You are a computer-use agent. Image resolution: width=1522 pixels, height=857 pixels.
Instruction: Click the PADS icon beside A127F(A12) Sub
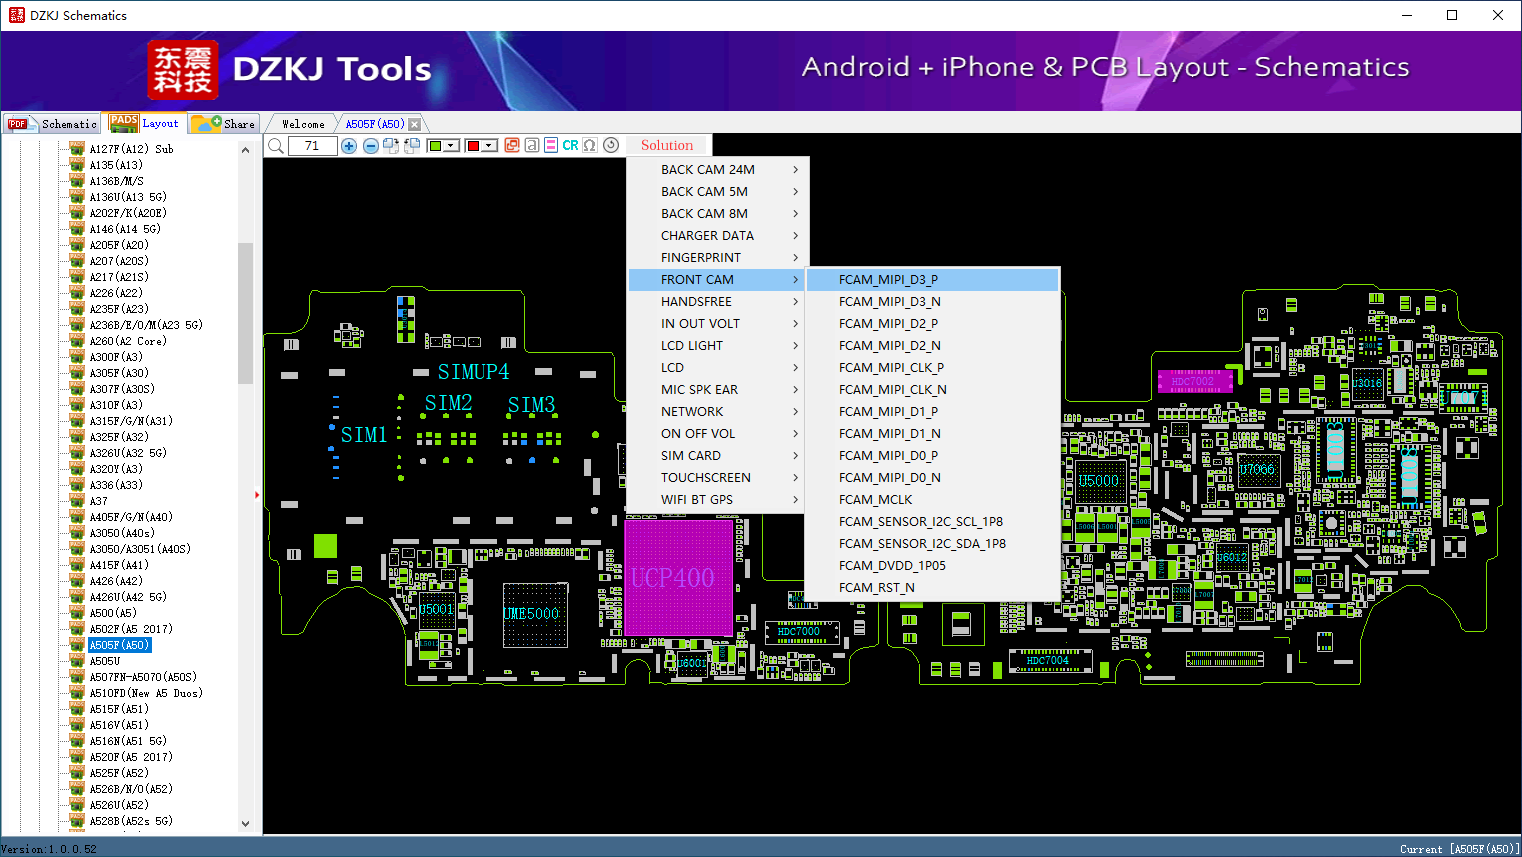(x=77, y=149)
